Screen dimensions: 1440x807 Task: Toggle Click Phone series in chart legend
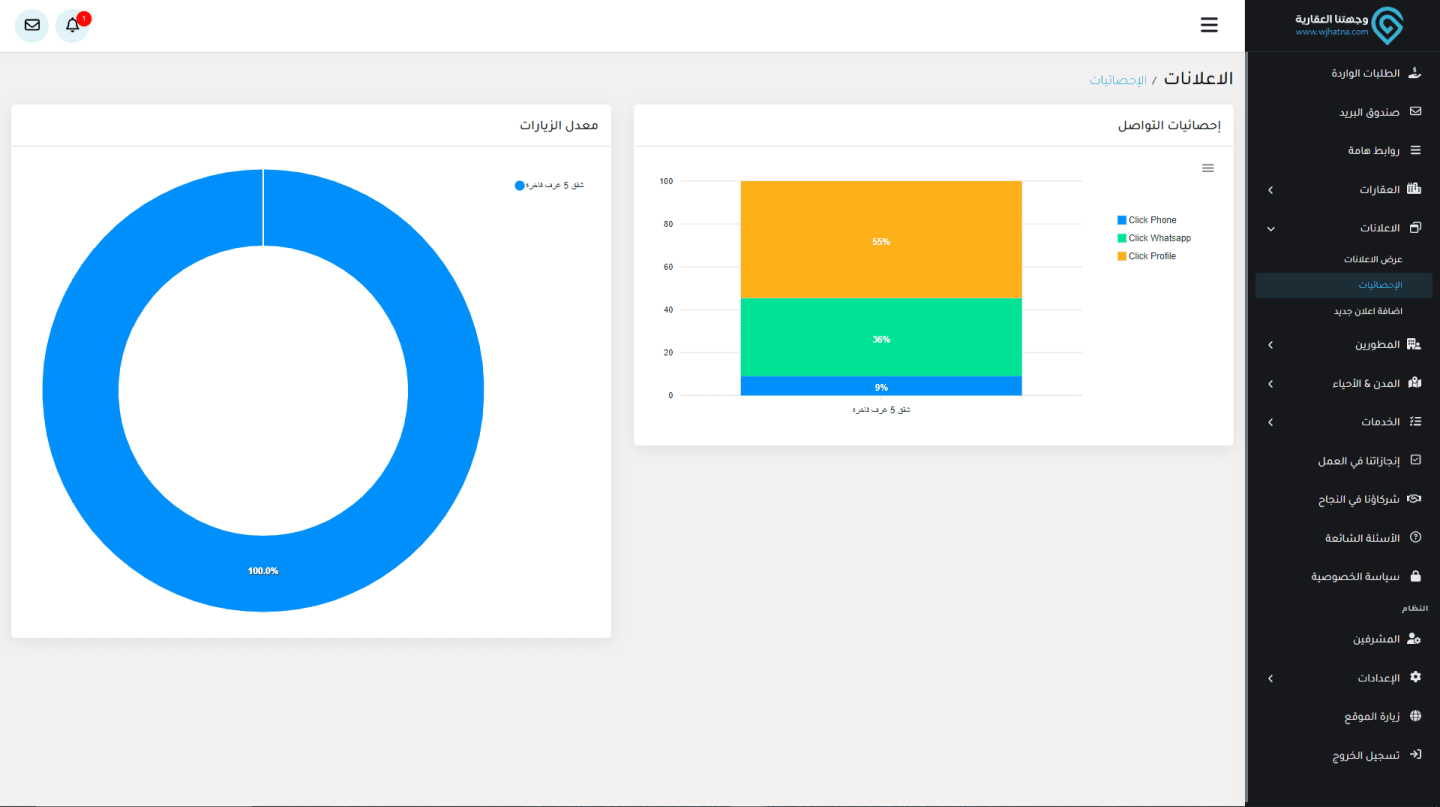click(1151, 220)
